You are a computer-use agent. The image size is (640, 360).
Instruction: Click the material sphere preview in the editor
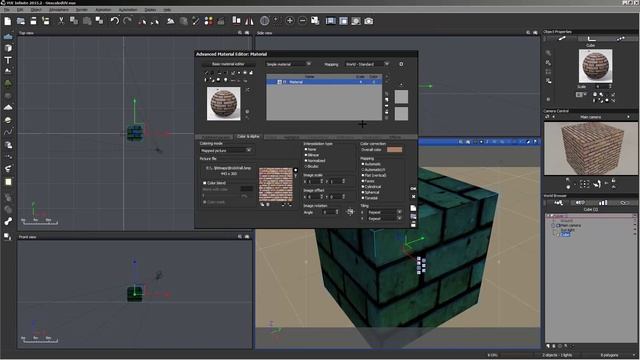pyautogui.click(x=224, y=104)
